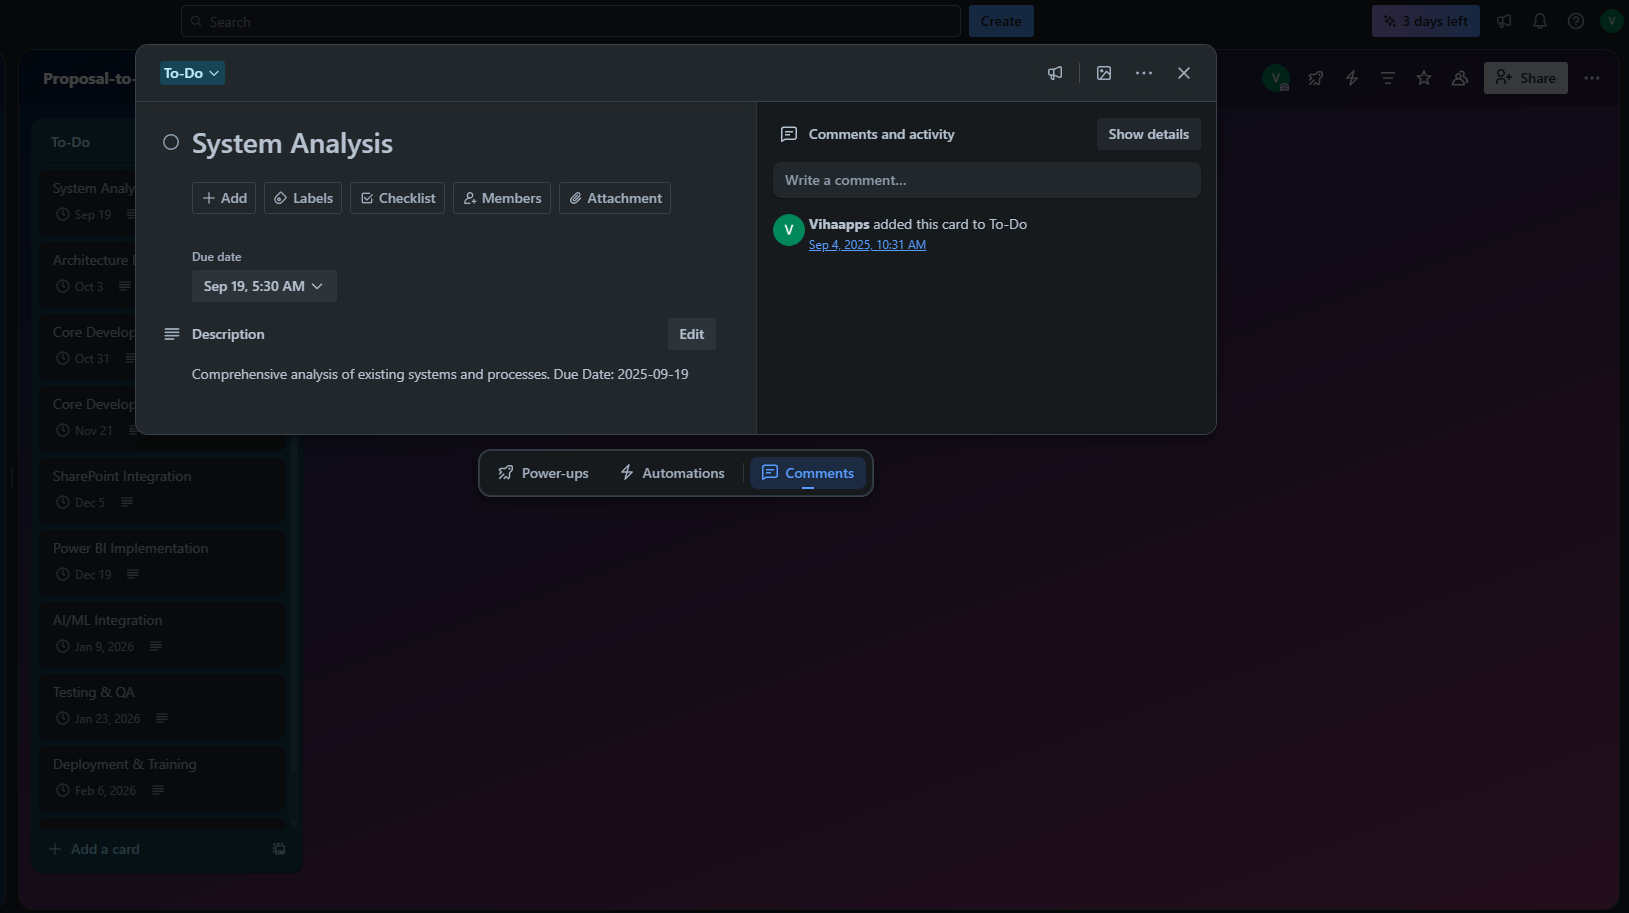
Task: Open the card's three-dot actions menu
Action: (1144, 73)
